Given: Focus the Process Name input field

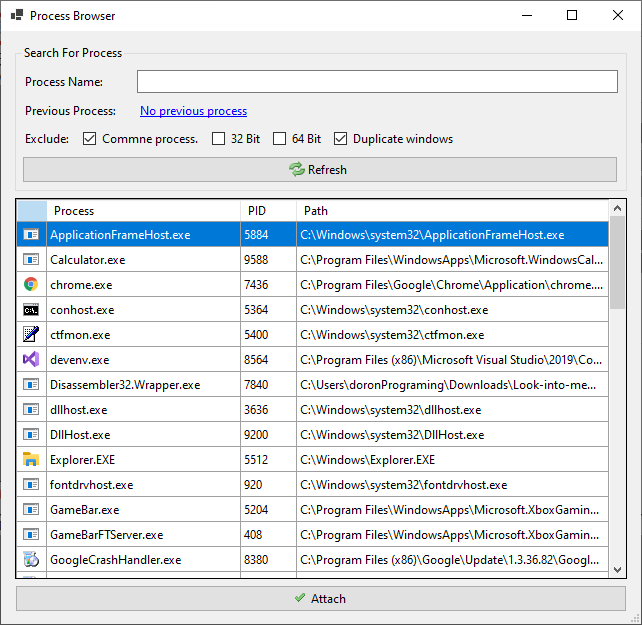Looking at the screenshot, I should [x=377, y=82].
